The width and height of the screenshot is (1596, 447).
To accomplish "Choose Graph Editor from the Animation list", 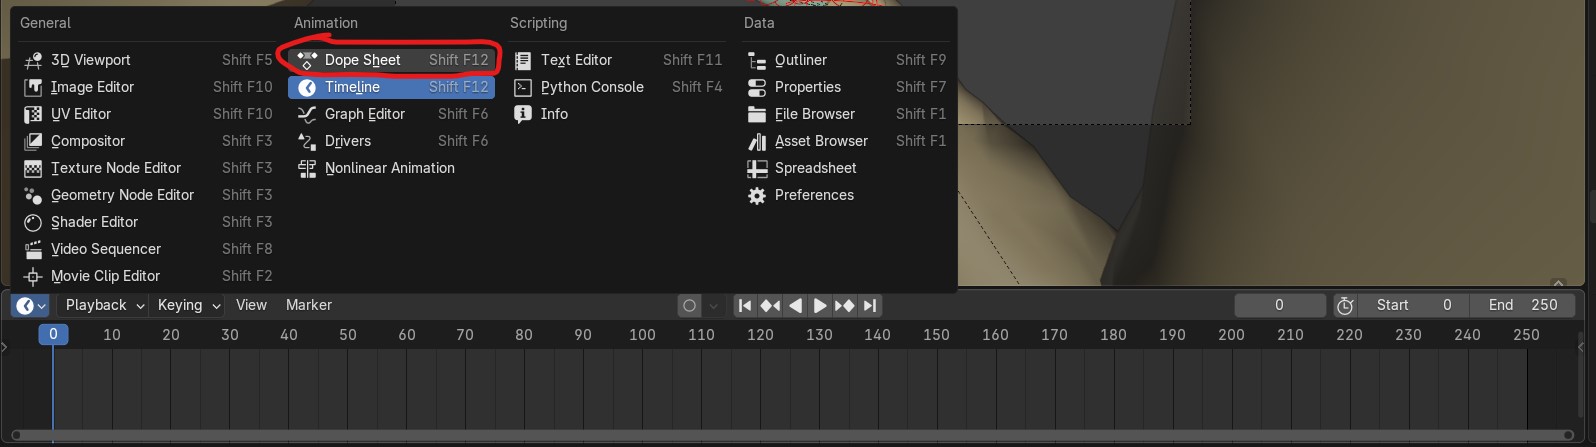I will click(x=364, y=114).
